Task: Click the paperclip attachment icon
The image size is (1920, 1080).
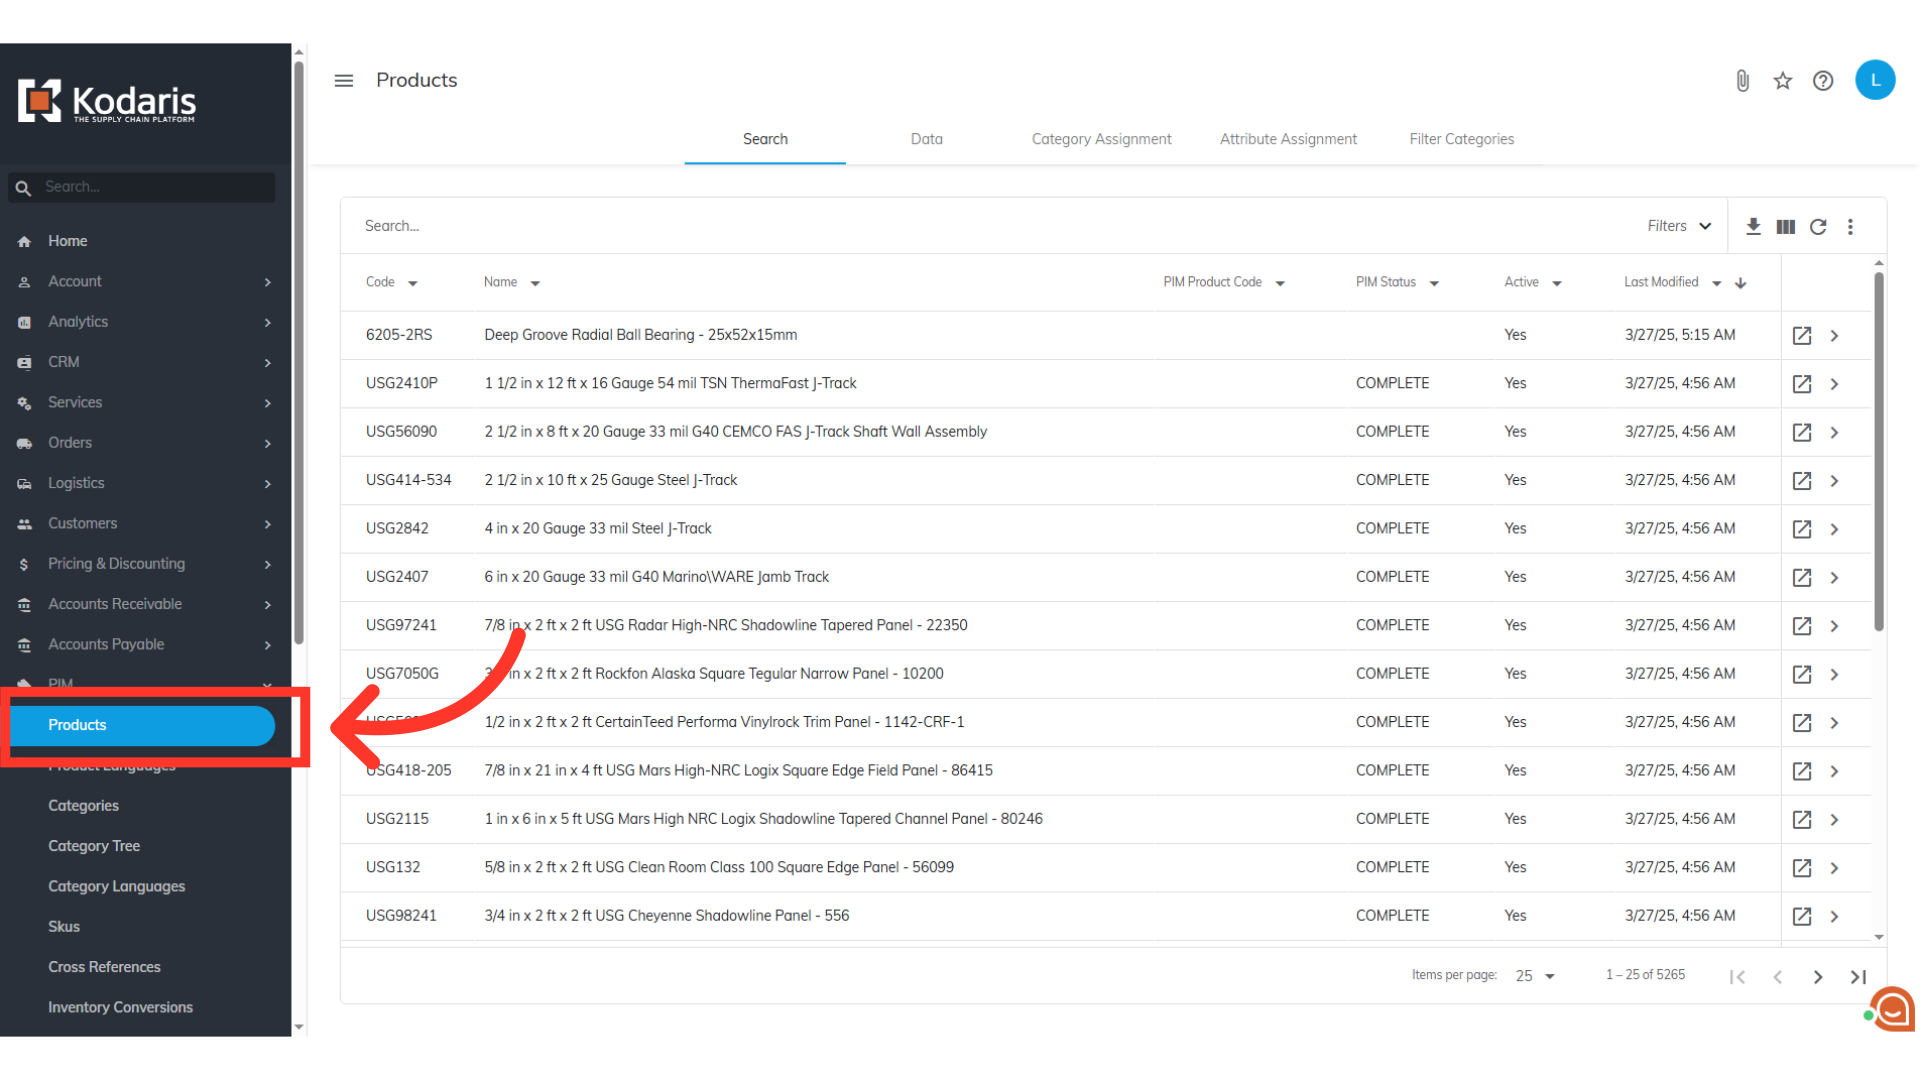Action: click(1742, 81)
